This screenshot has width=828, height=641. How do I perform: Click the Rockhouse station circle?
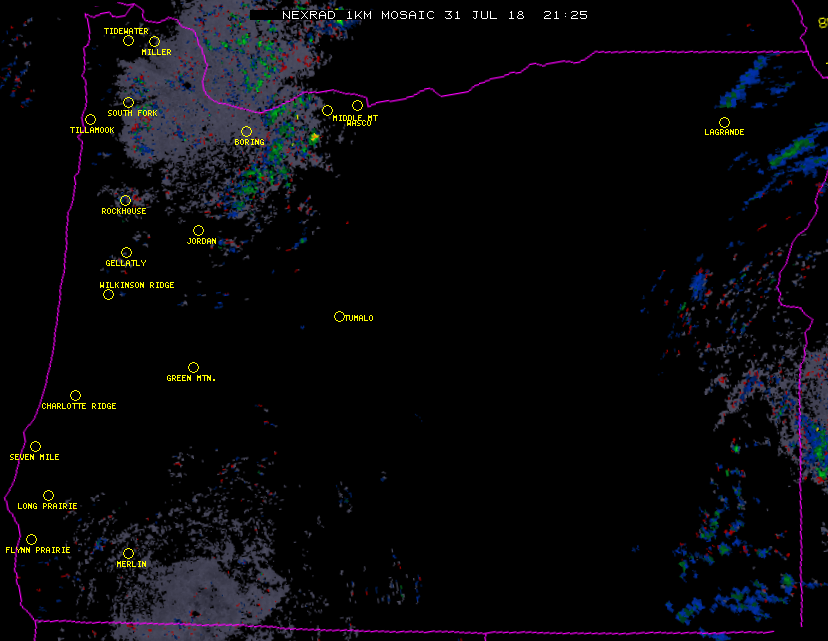pos(125,200)
